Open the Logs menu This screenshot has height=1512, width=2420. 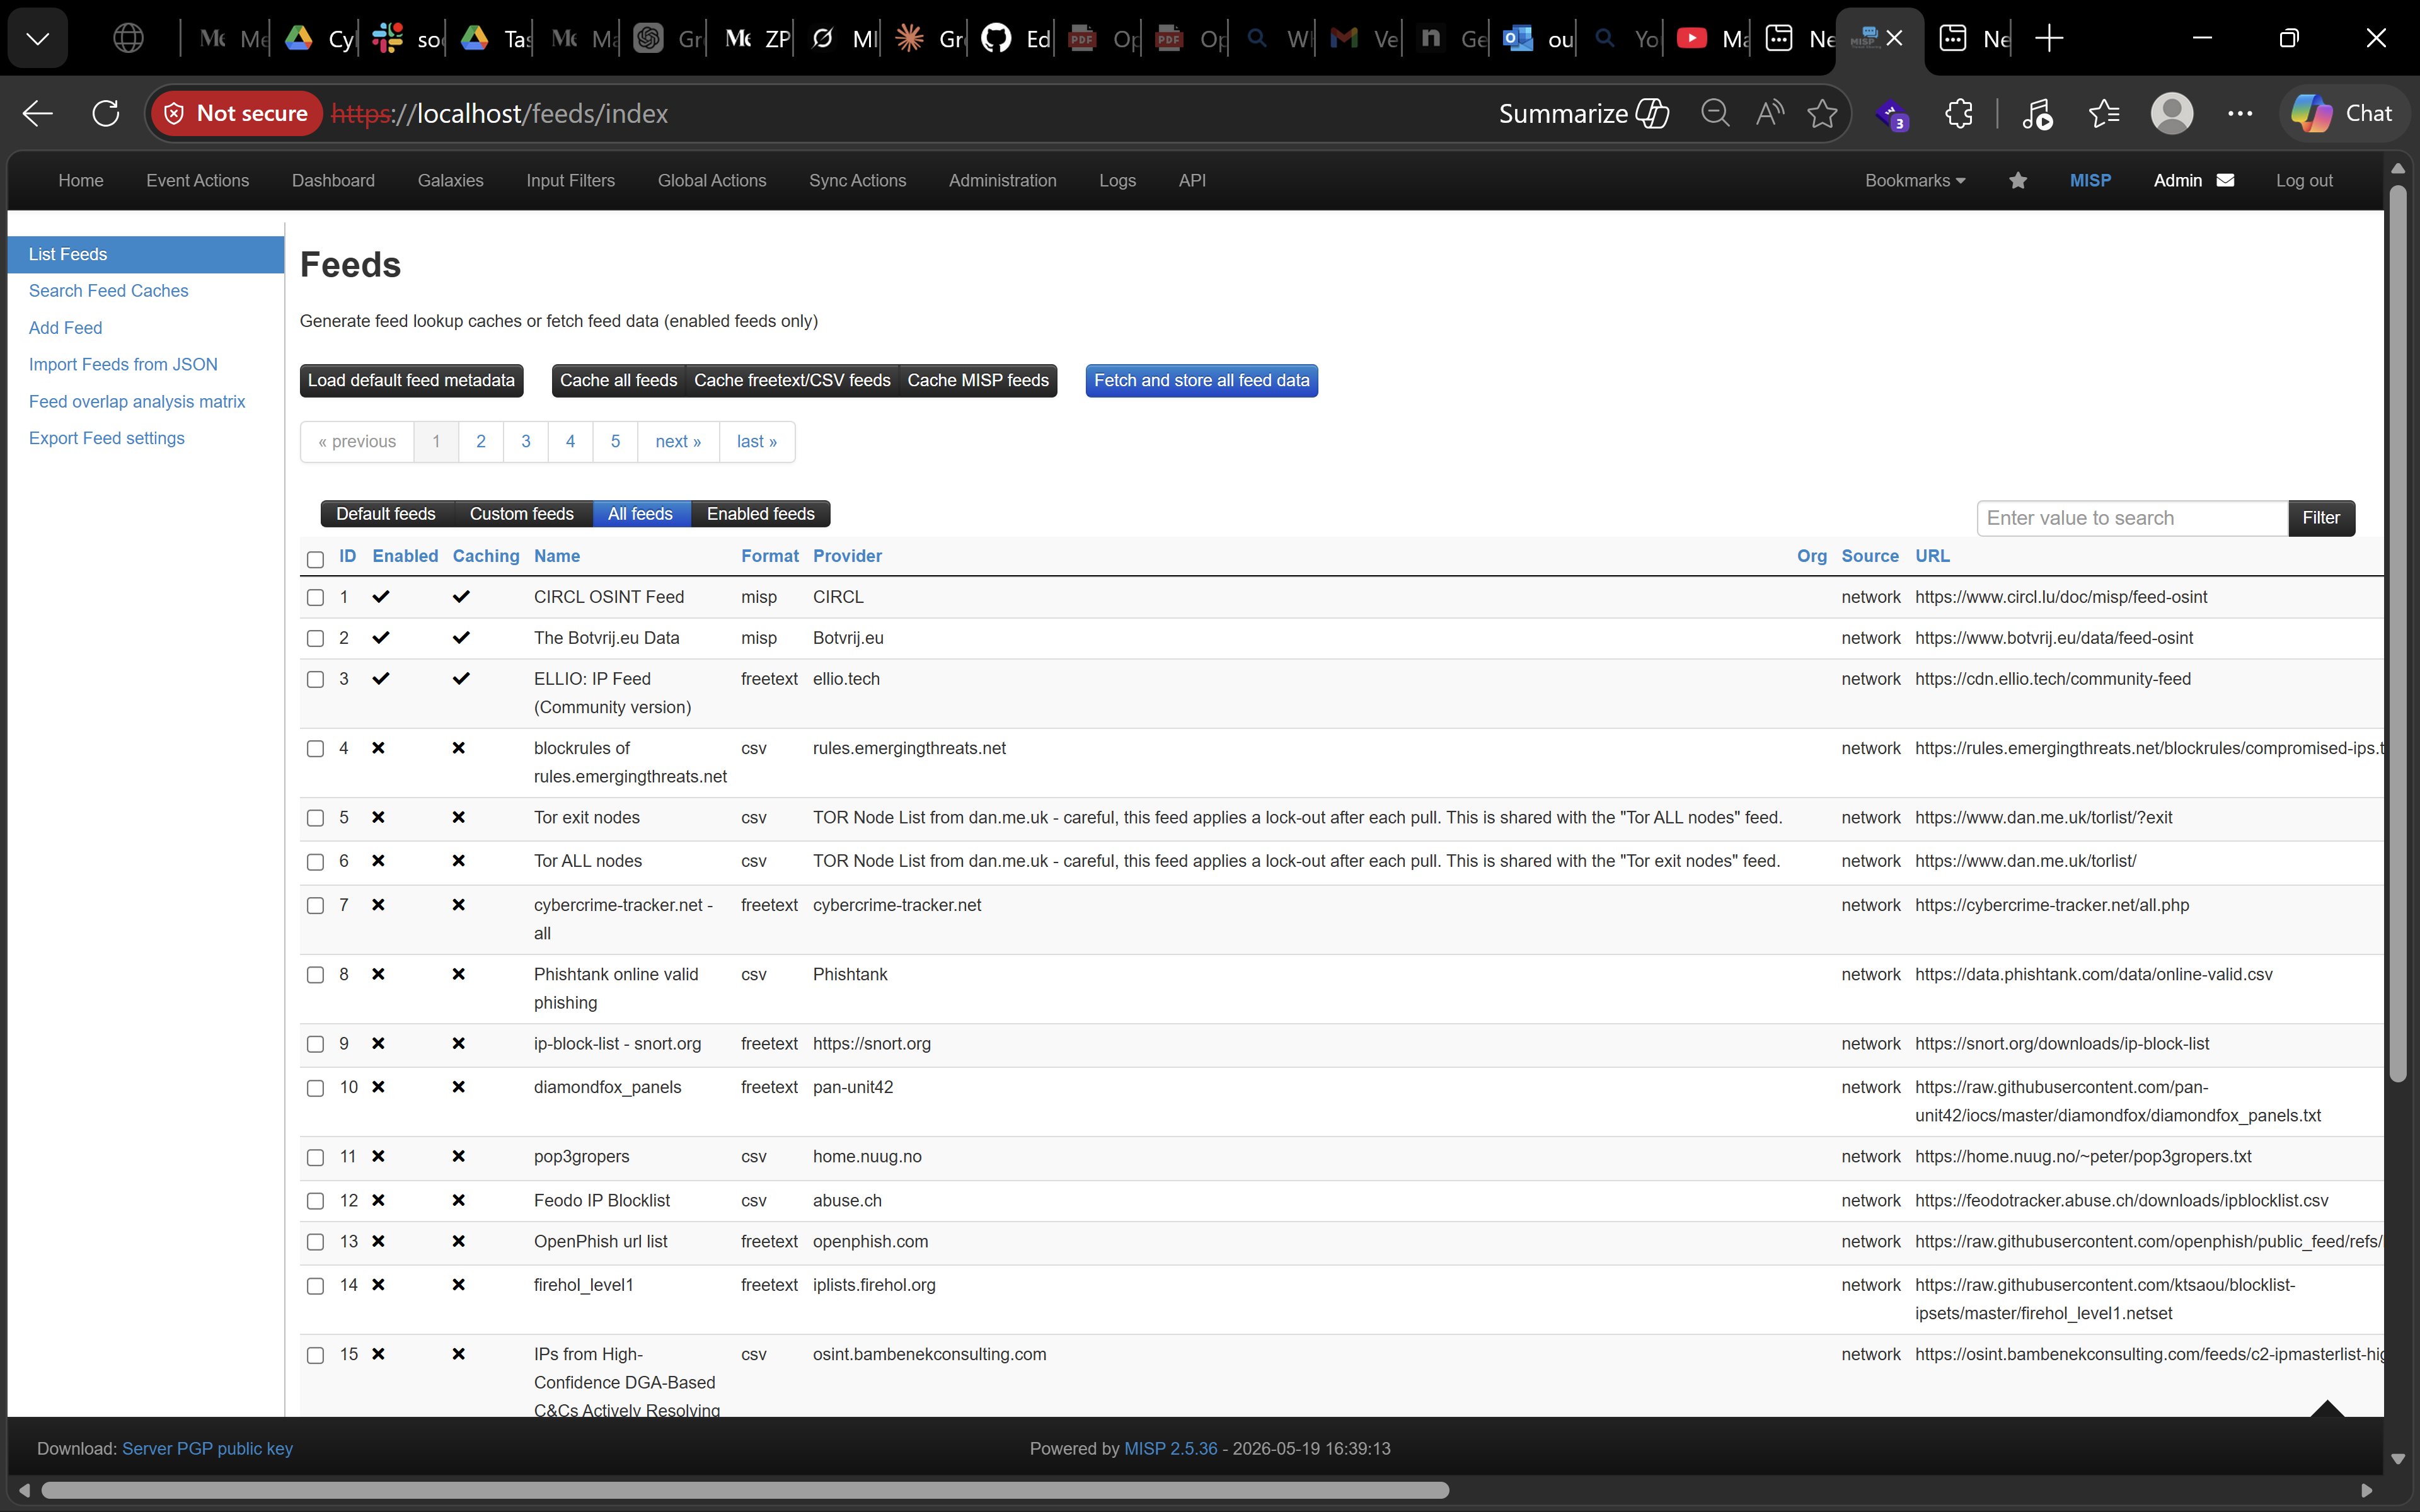[1117, 180]
